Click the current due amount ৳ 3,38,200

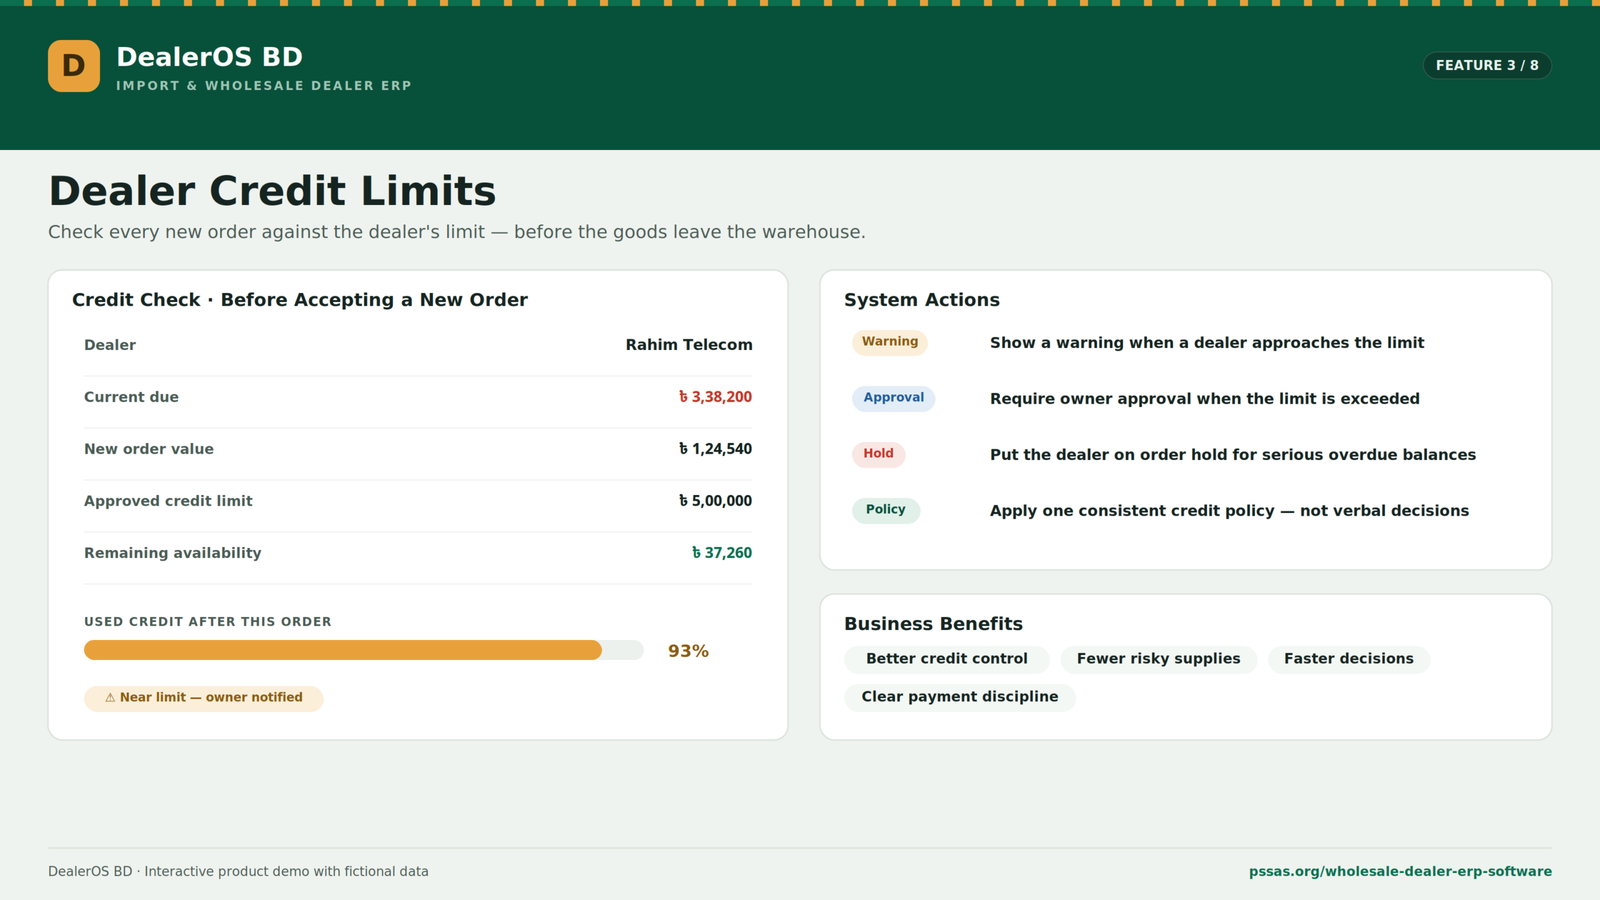point(715,397)
